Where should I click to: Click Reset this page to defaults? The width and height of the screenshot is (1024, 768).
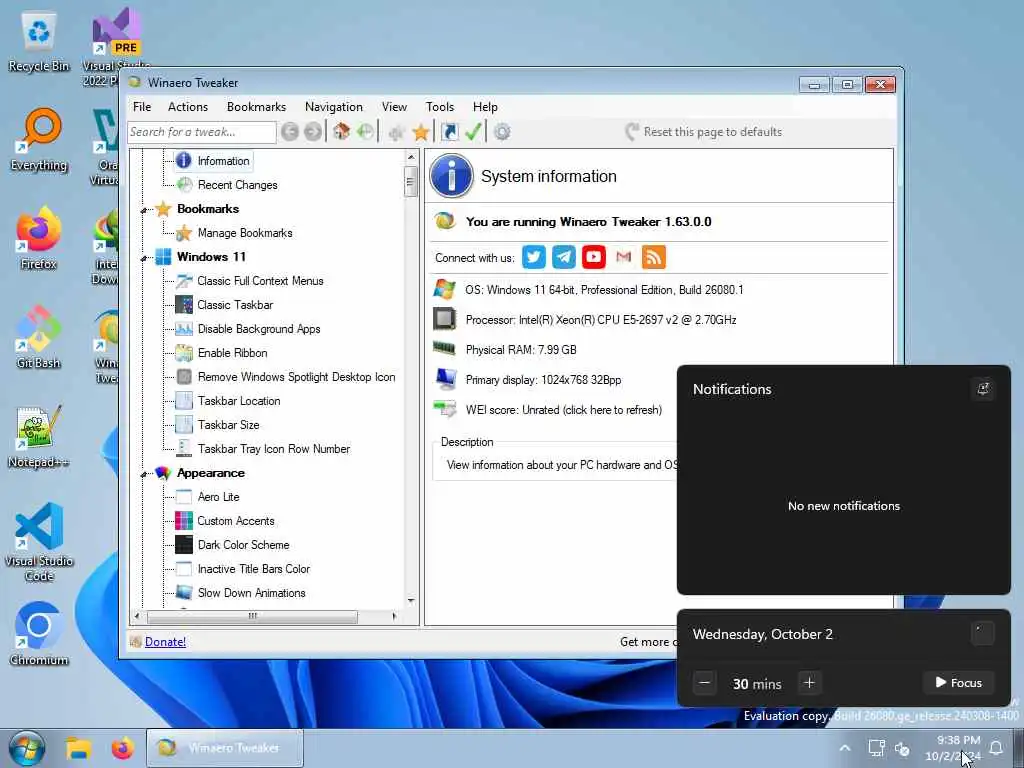pyautogui.click(x=703, y=132)
